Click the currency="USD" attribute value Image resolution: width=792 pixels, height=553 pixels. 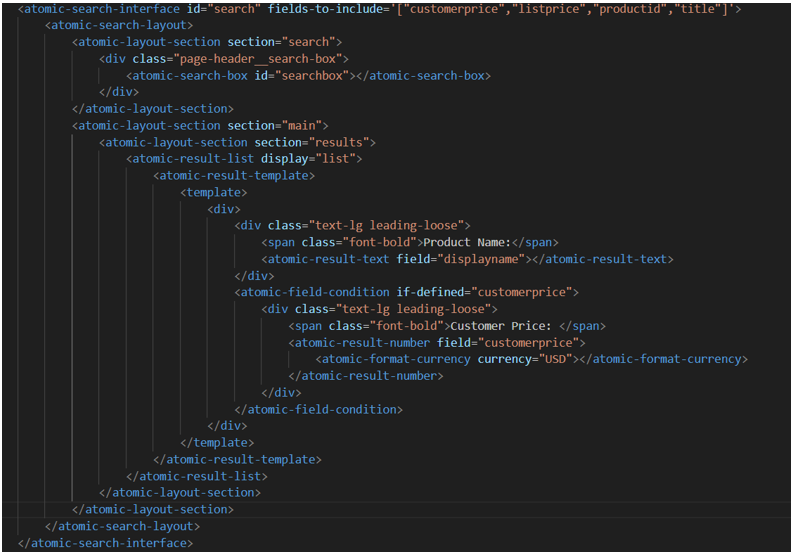pyautogui.click(x=555, y=359)
